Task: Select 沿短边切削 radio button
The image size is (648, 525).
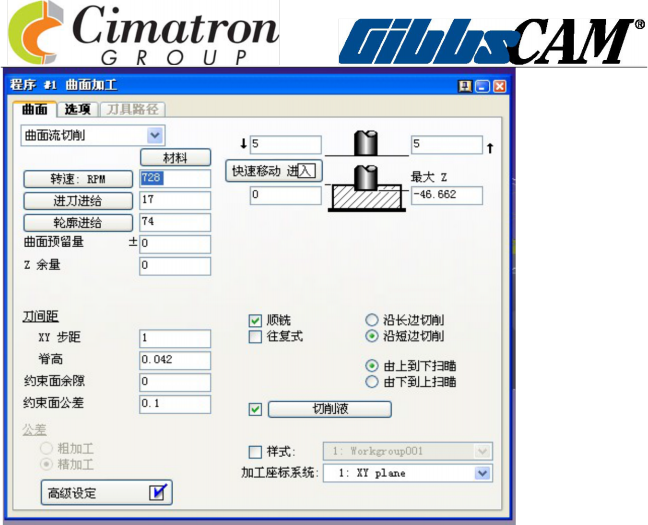Action: [x=372, y=336]
